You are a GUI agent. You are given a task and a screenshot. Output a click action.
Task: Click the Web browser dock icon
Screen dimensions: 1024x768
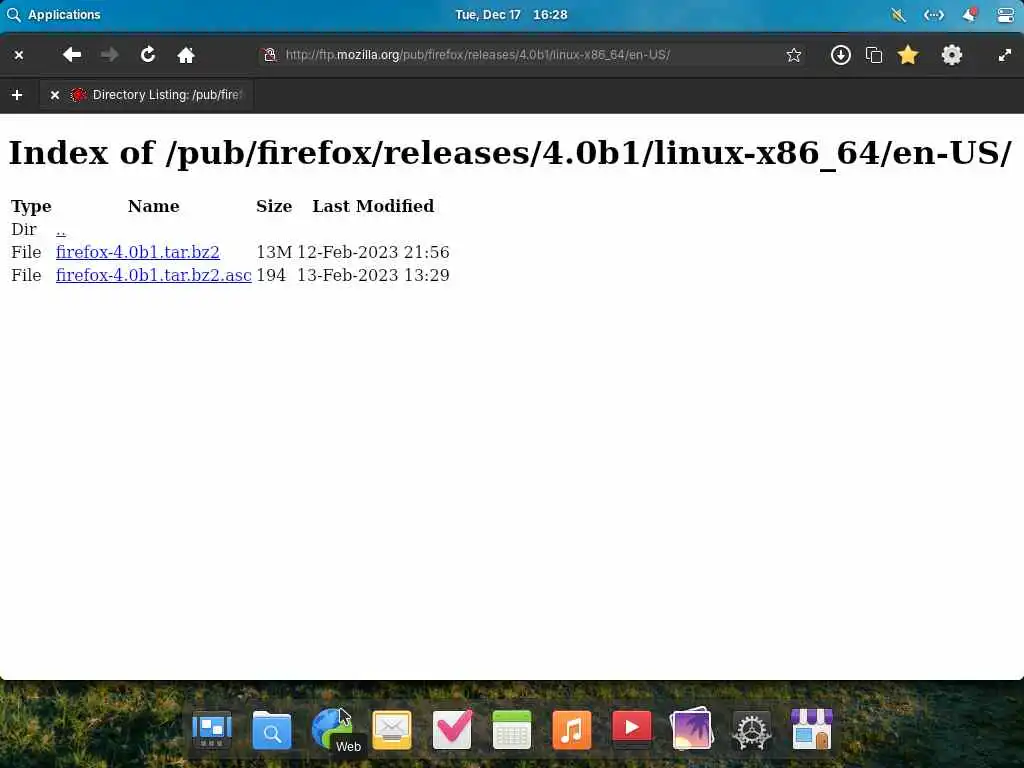[x=331, y=728]
